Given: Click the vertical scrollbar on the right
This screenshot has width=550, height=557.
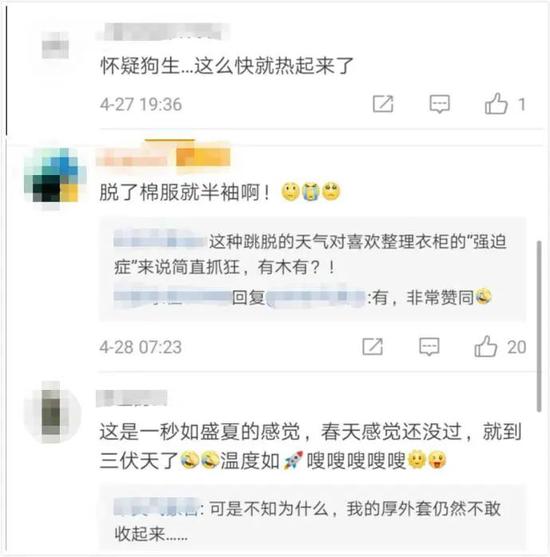Looking at the screenshot, I should pos(539,326).
